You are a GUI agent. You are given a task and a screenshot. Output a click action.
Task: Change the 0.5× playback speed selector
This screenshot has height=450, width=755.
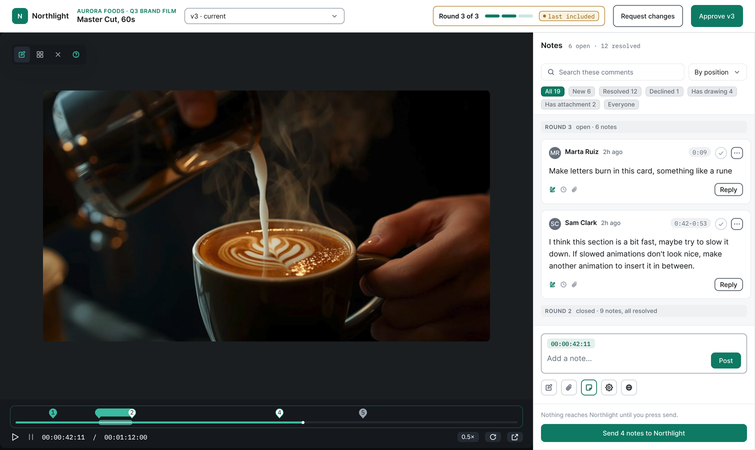click(x=468, y=437)
